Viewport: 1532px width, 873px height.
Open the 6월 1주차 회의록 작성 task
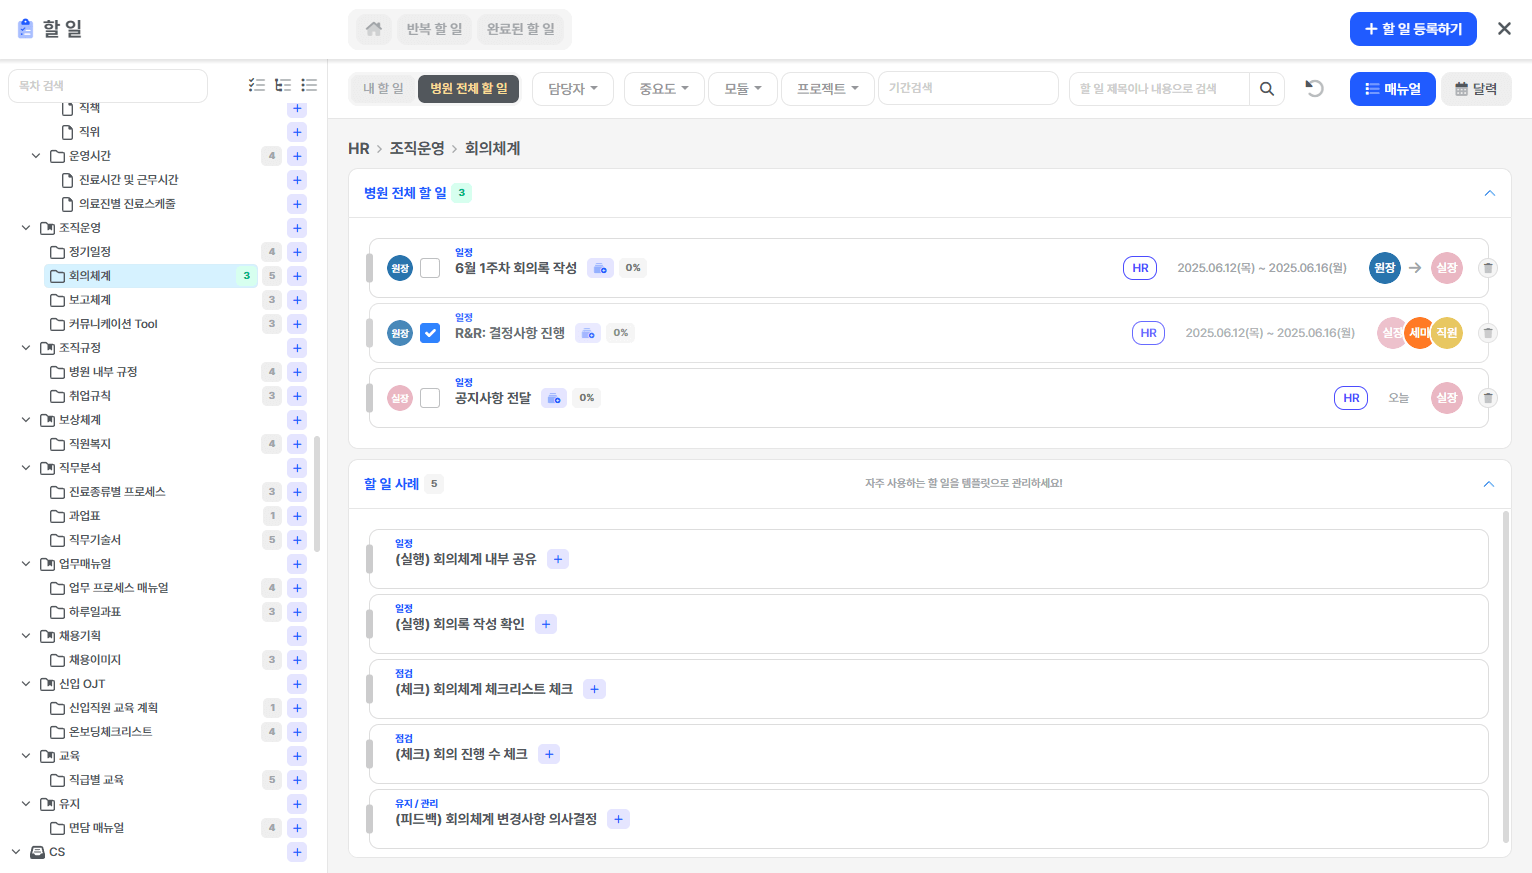[516, 268]
